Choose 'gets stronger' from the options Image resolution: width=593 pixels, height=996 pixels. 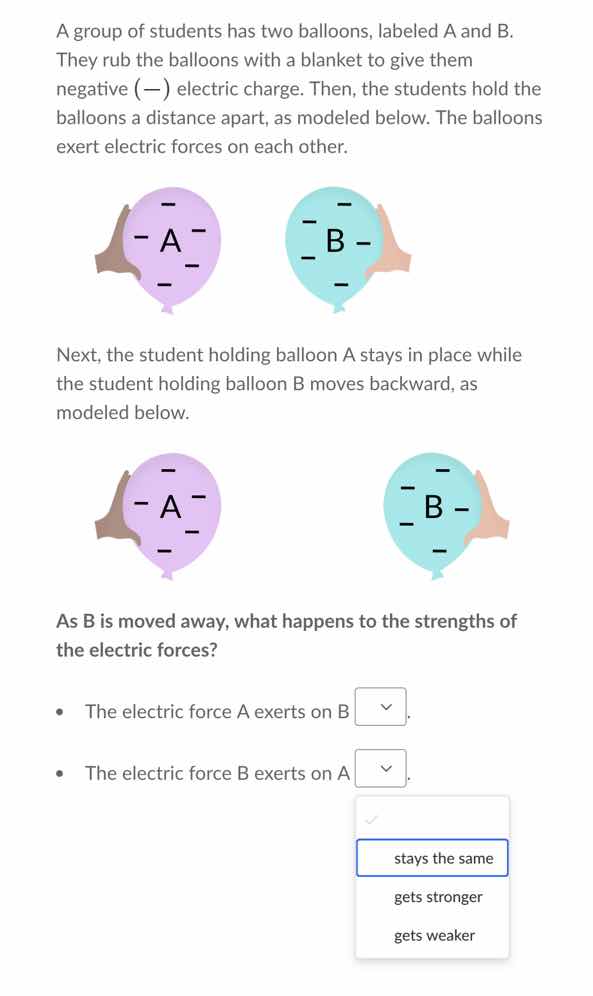(x=438, y=896)
